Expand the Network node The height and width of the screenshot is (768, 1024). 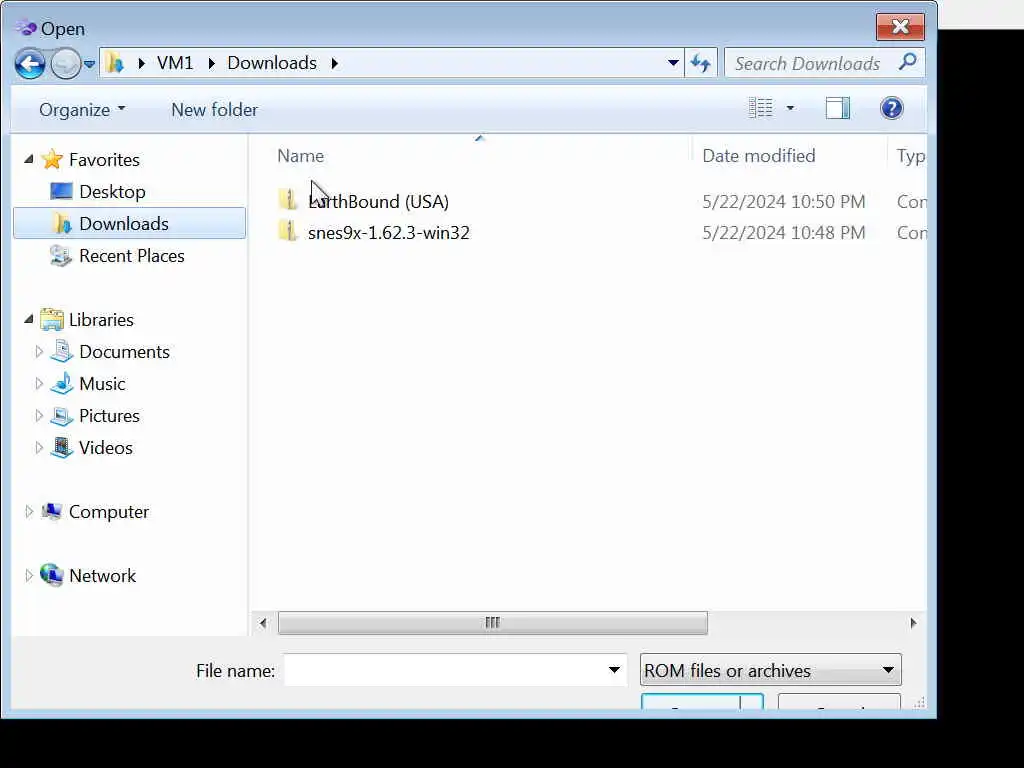(x=29, y=575)
